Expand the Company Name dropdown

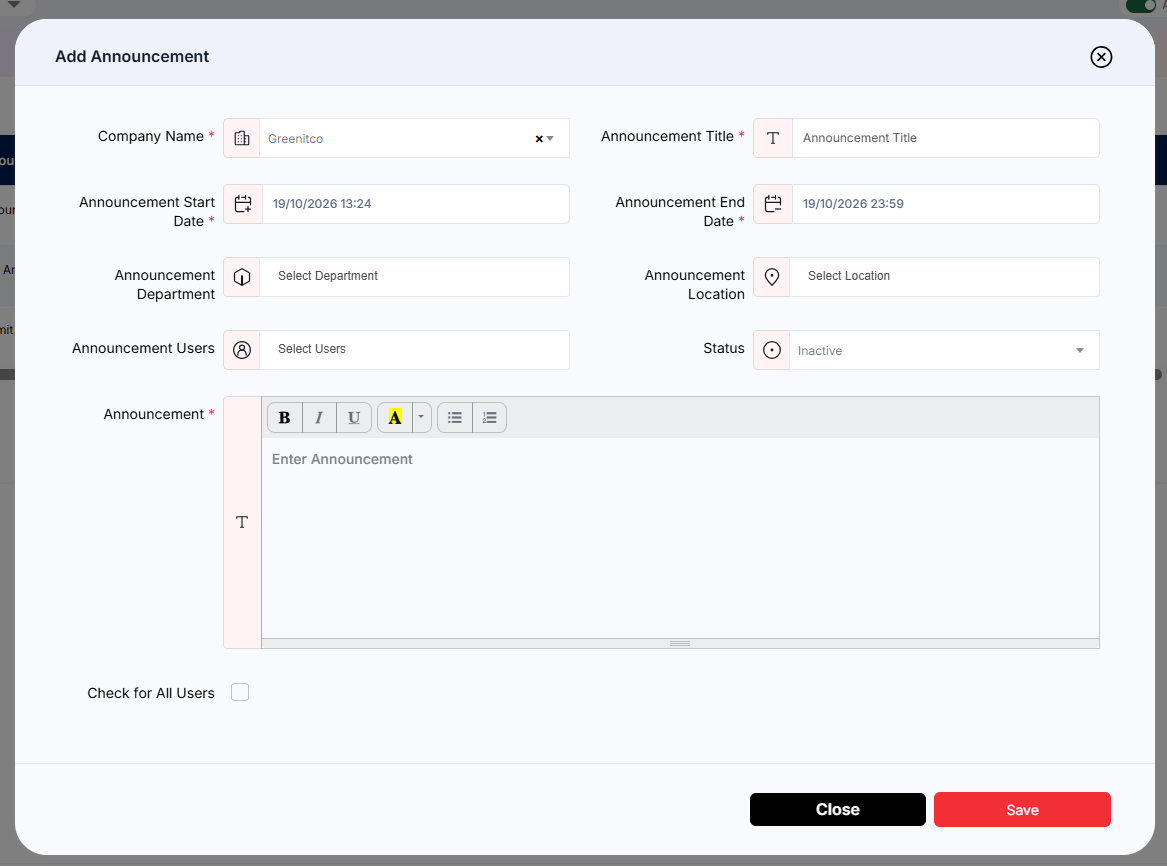[550, 139]
